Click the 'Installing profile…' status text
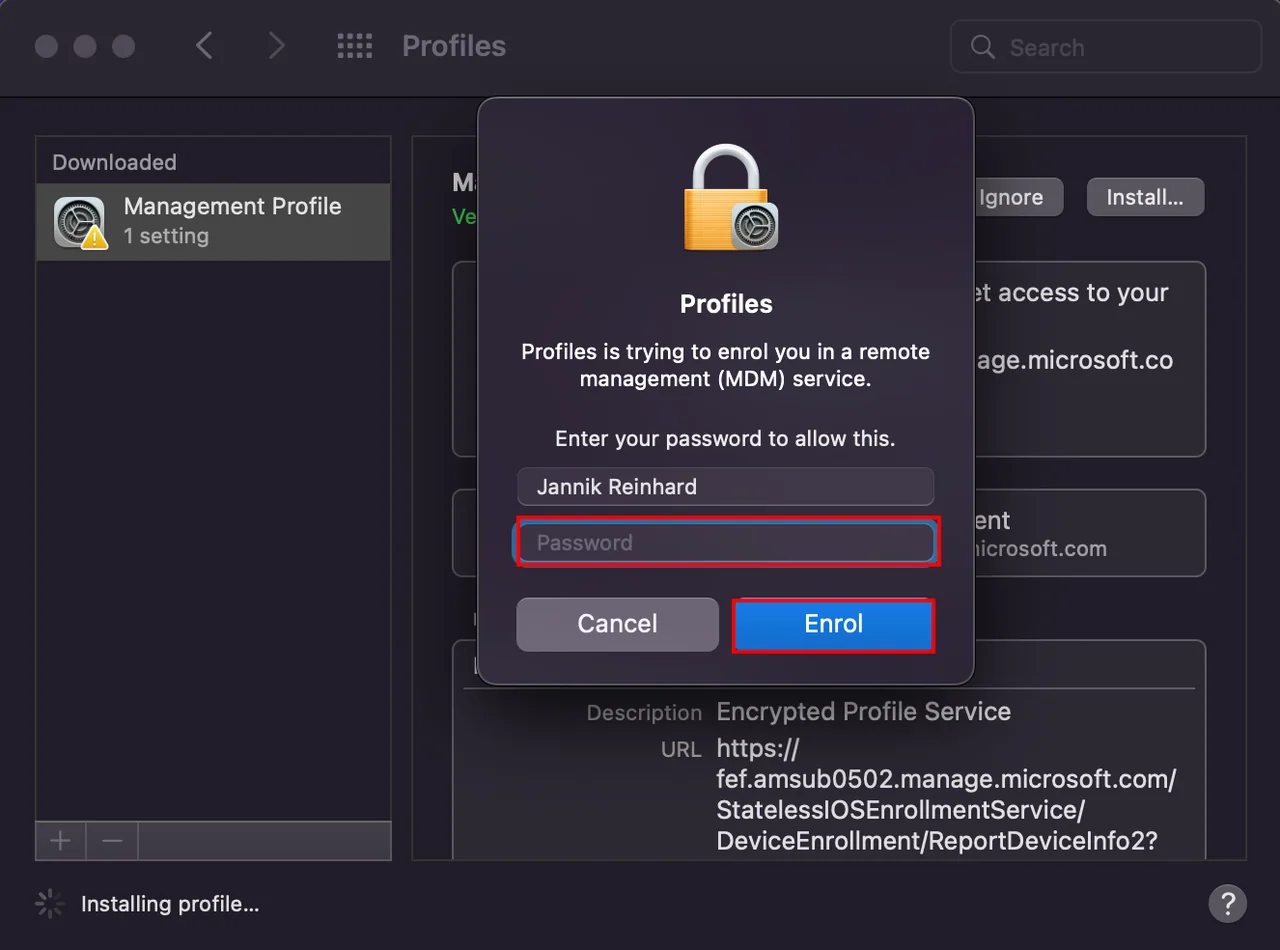1280x950 pixels. (170, 904)
